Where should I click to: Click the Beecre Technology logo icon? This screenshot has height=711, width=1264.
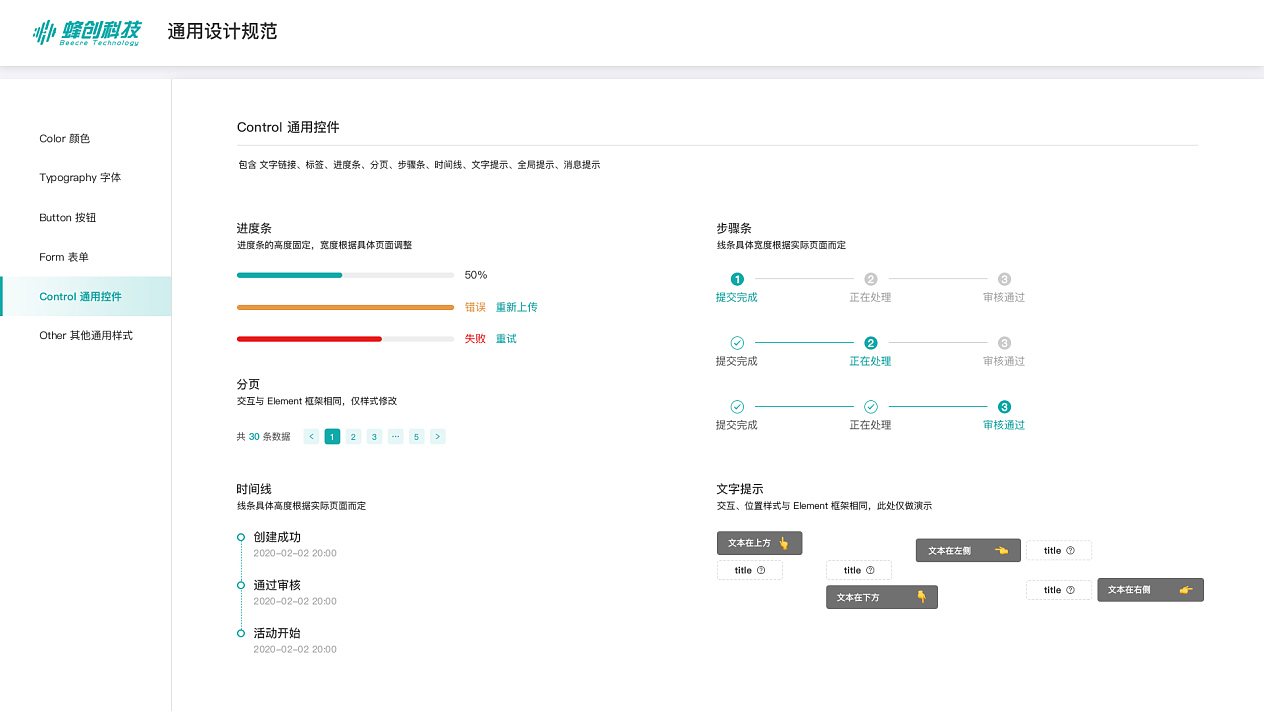click(x=43, y=31)
